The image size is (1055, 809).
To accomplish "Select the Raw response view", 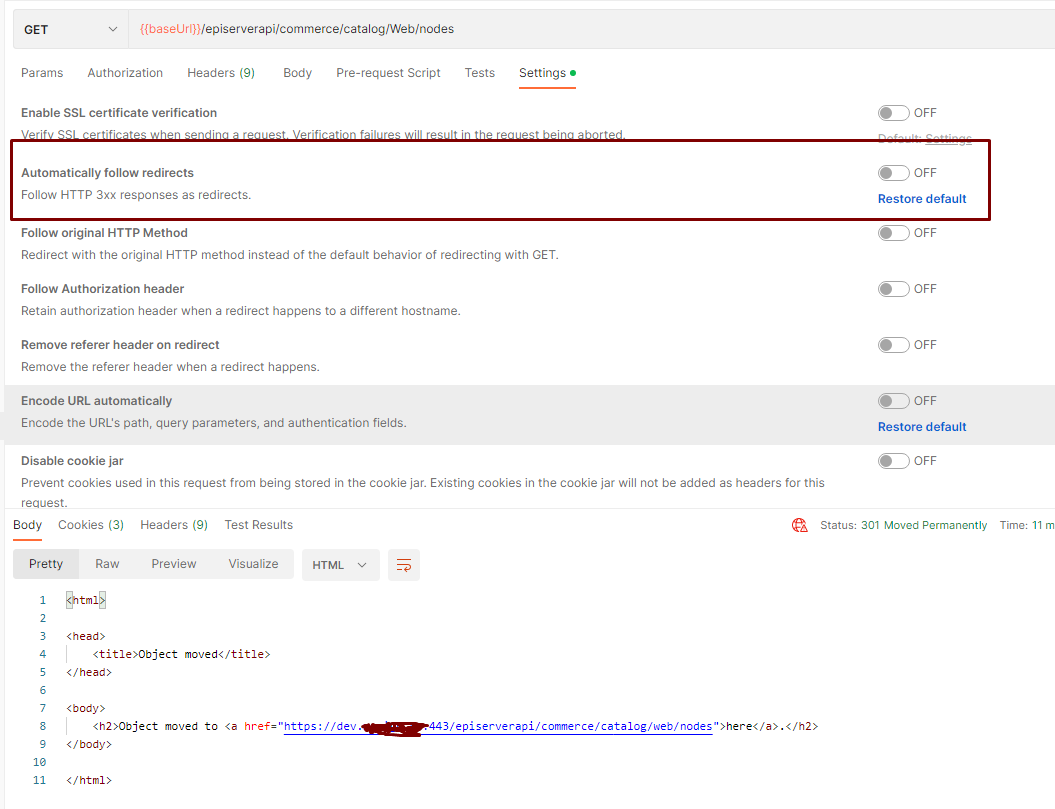I will tap(107, 564).
